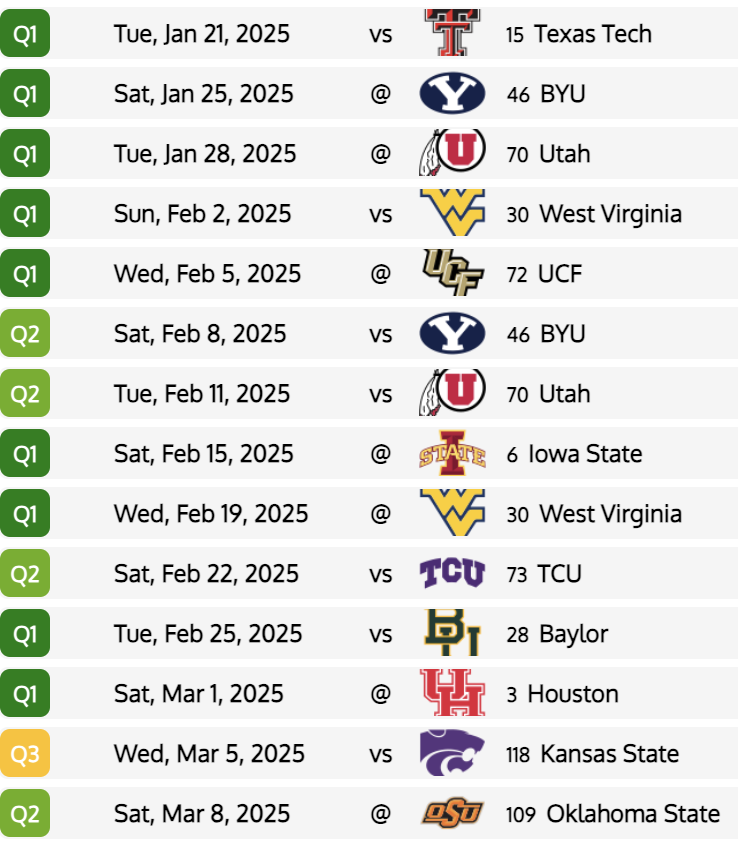
Task: Click the BYU logo on Jan 25 row
Action: pyautogui.click(x=452, y=93)
